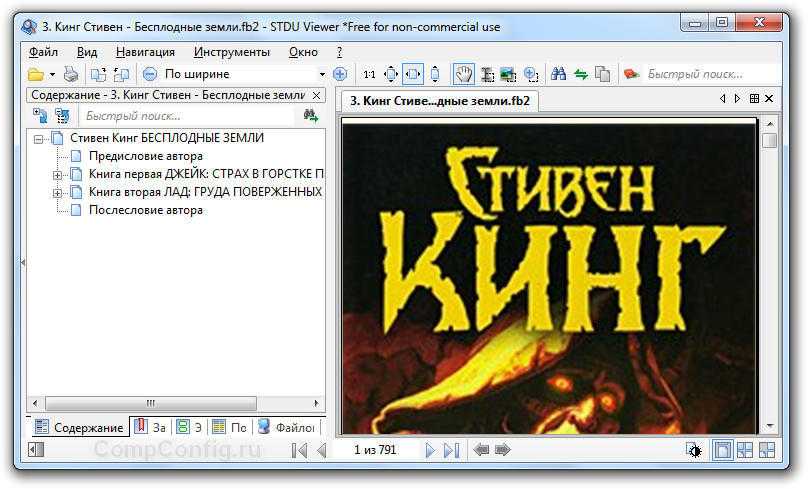Zoom in with the plus magnifier button
Screen dimensions: 808x489
340,75
